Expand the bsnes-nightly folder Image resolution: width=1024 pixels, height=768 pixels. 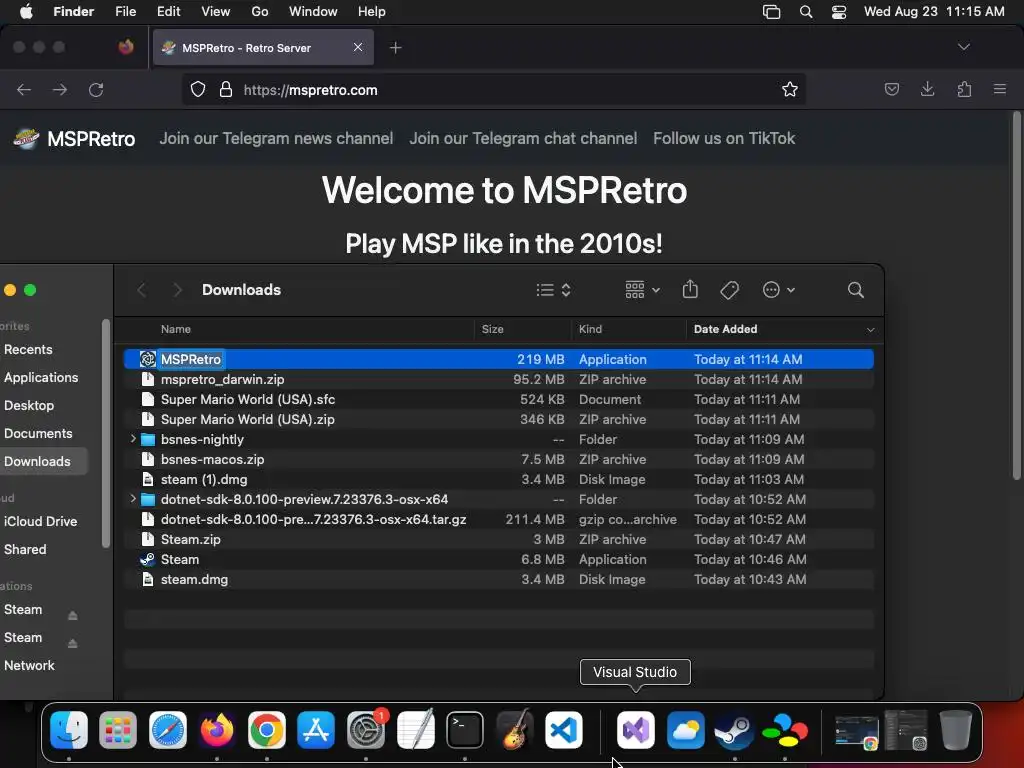coord(133,439)
